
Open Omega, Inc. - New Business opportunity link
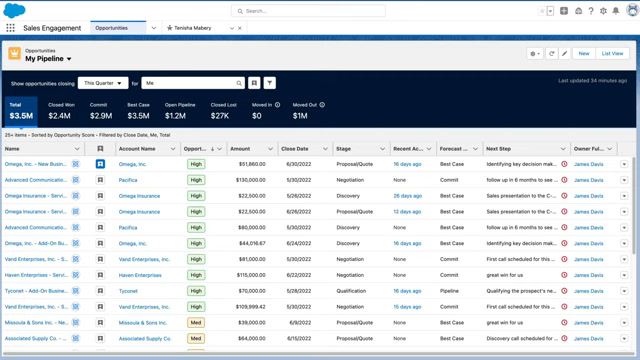(35, 164)
